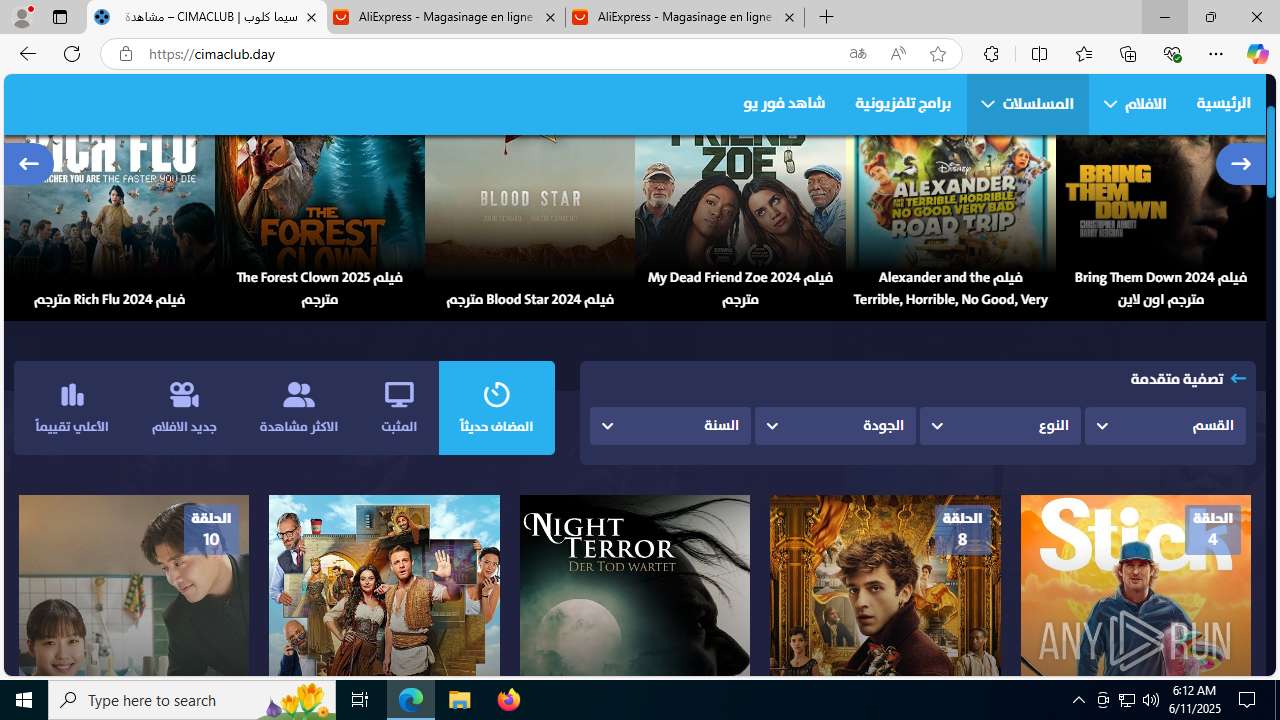View site information lock icon
Screen dimensions: 1280x720
click(125, 54)
